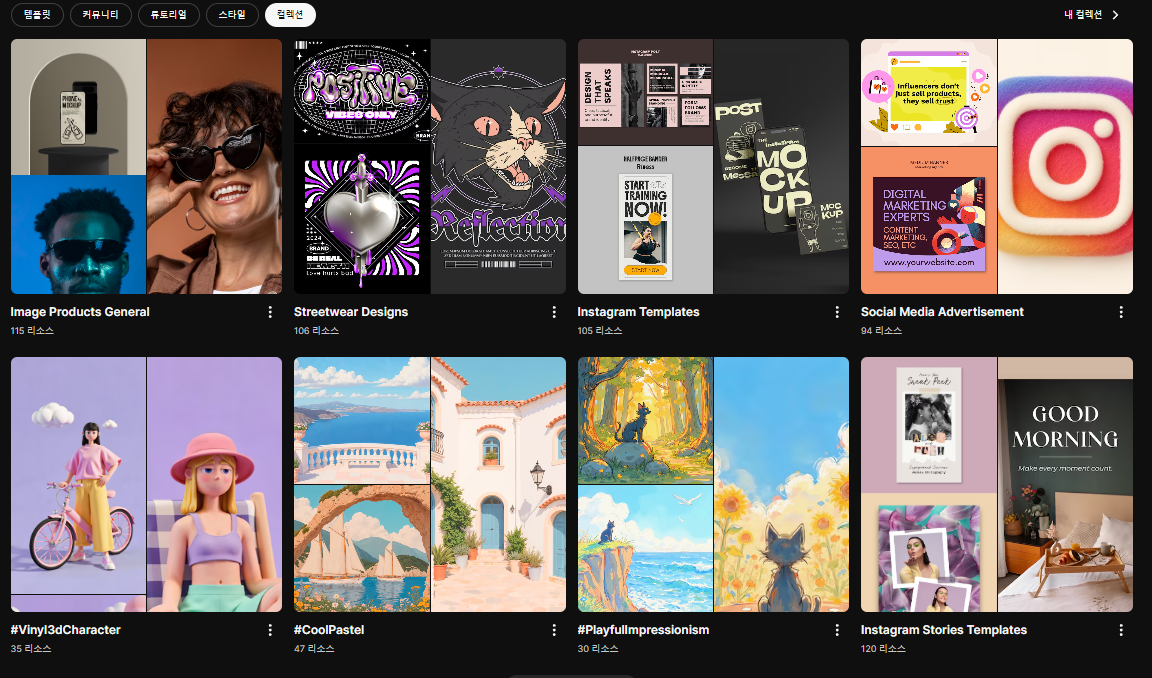Open the Social Media Advertisement title
This screenshot has height=678, width=1152.
942,312
